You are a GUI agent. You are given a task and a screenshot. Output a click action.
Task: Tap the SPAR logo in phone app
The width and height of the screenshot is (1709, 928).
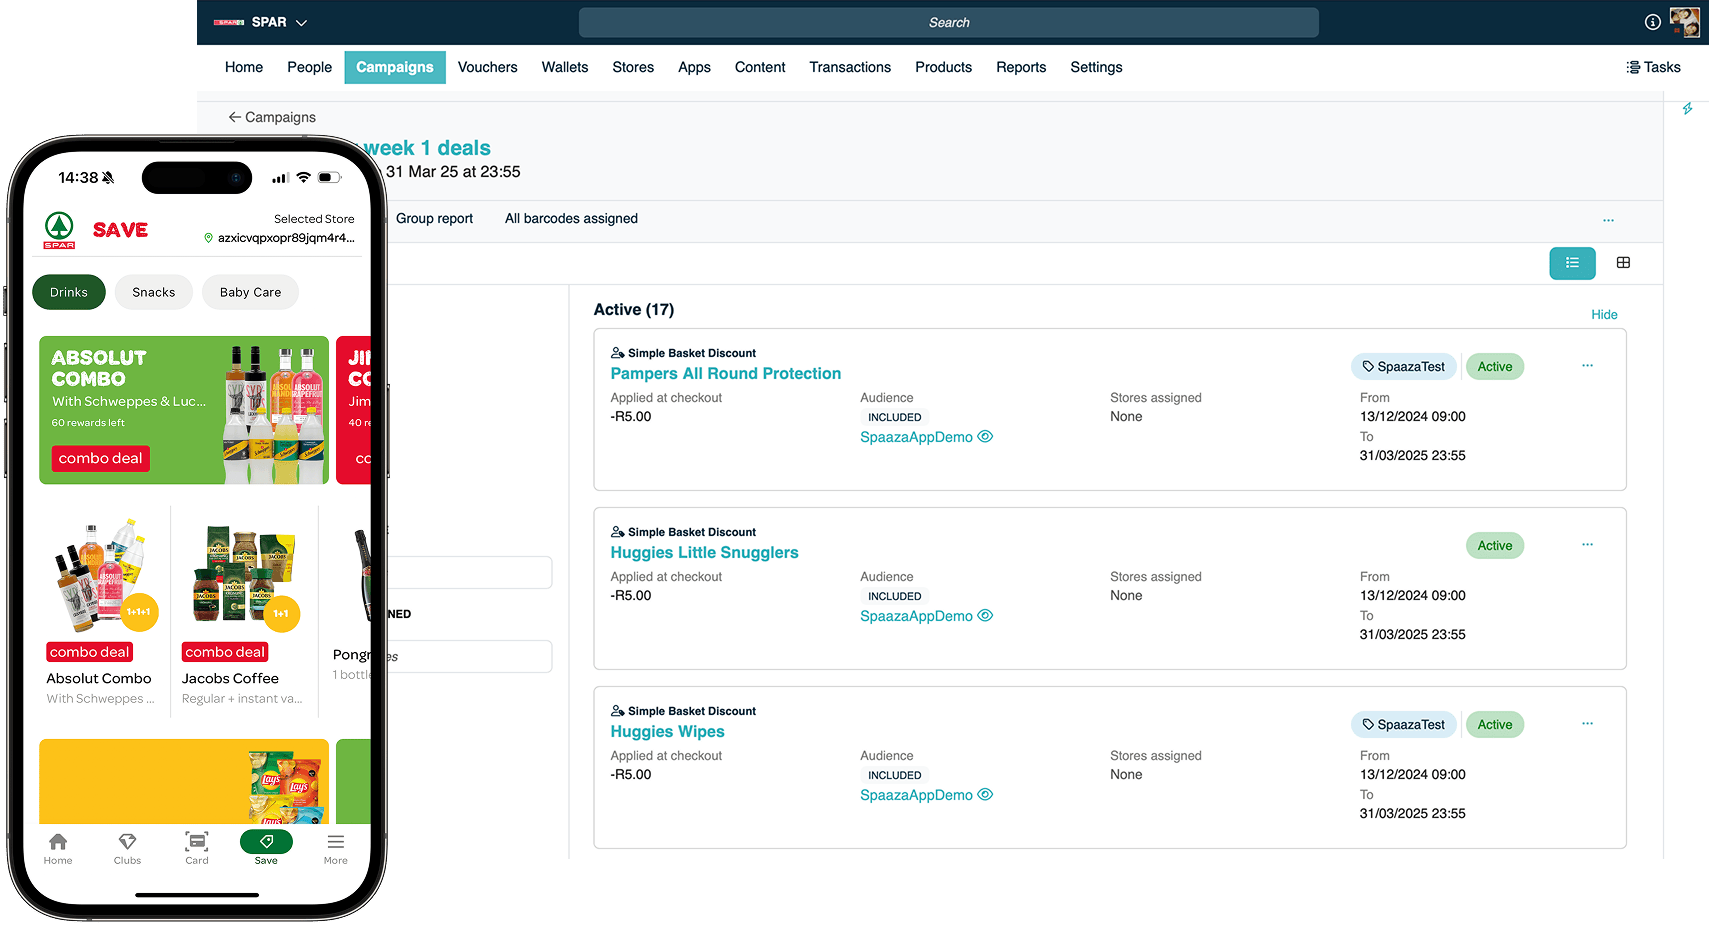click(59, 230)
